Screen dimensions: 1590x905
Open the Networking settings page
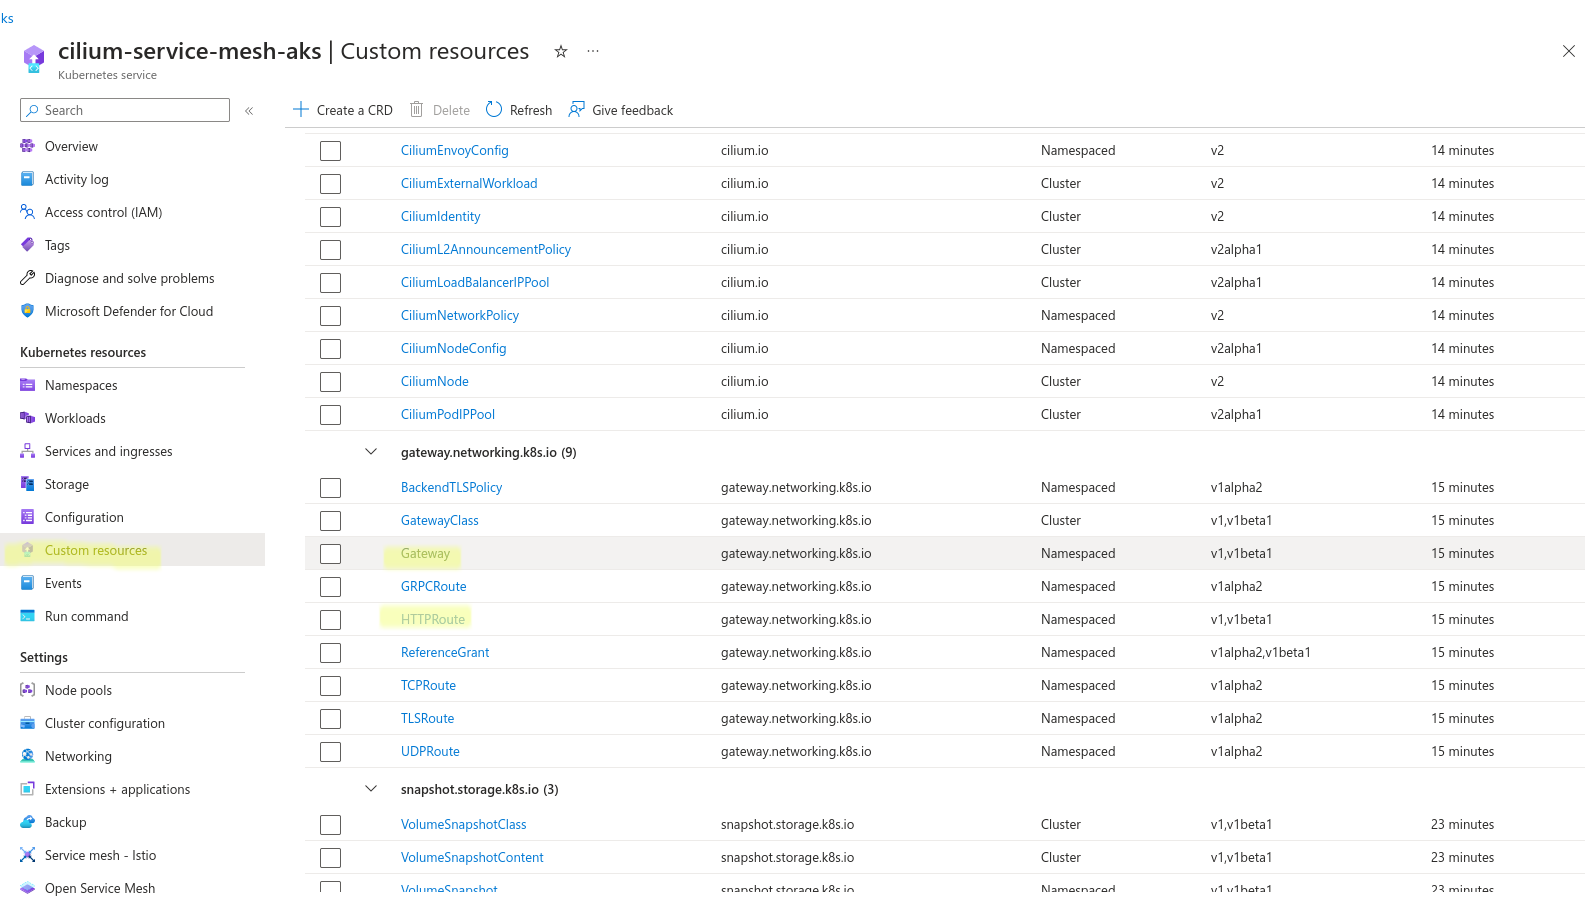point(78,756)
